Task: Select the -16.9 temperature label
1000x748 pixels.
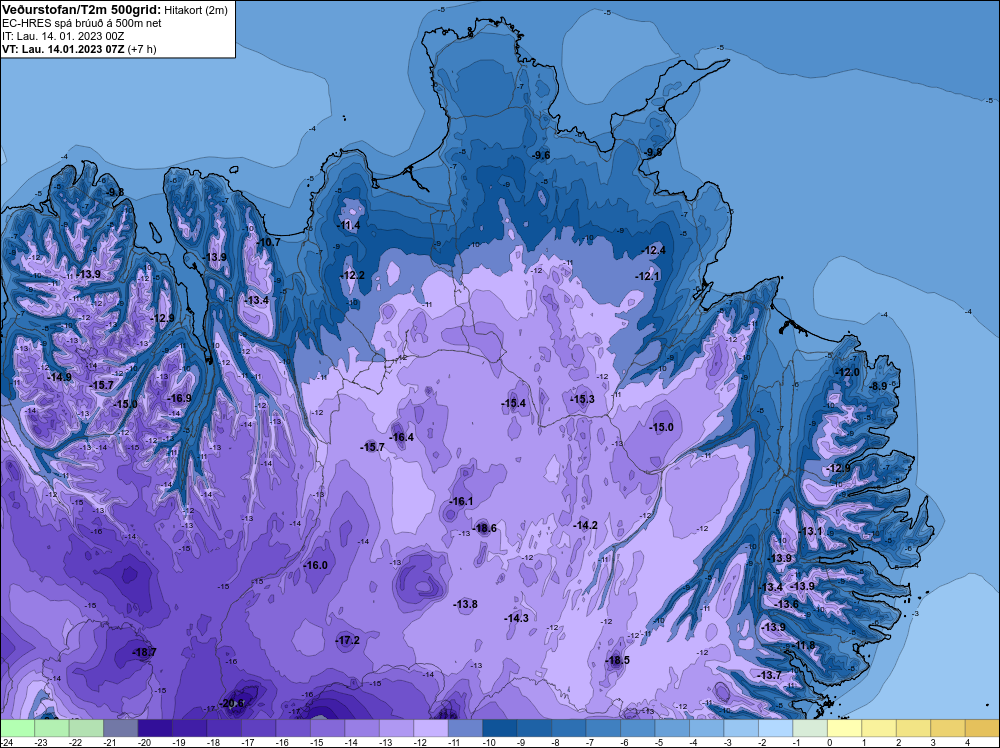Action: click(179, 398)
